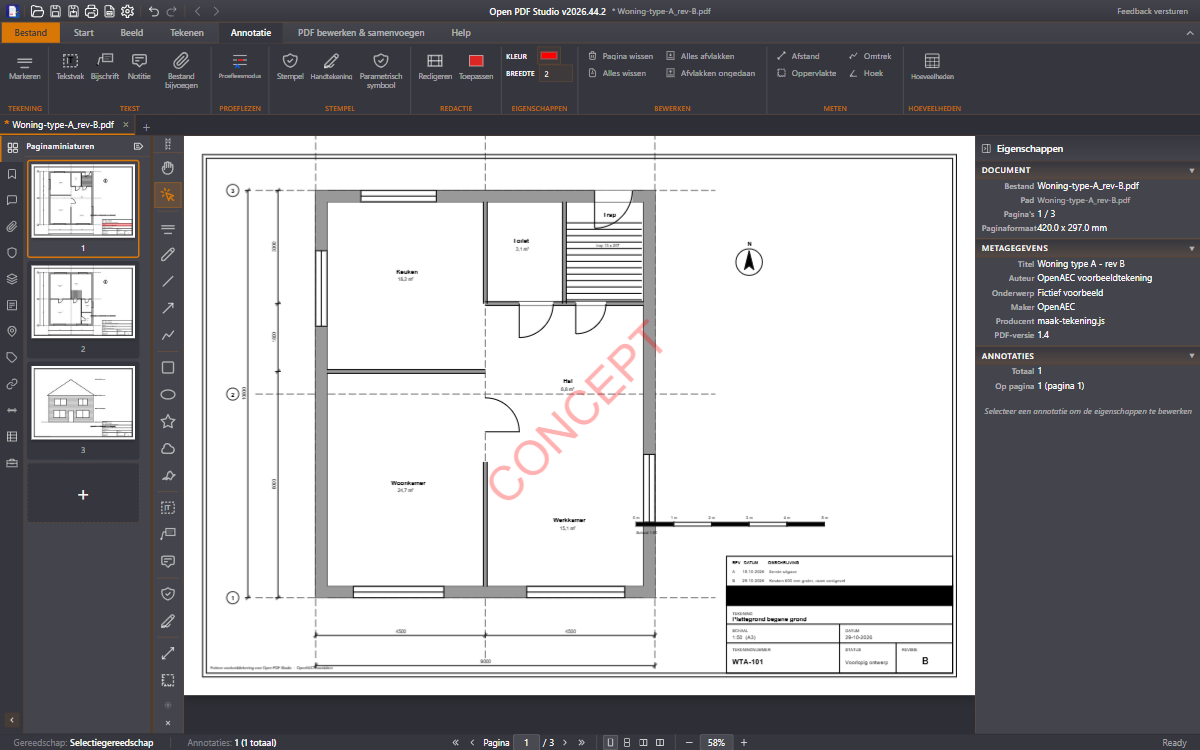Open the bookmarks sidebar panel
This screenshot has height=750, width=1200.
[x=12, y=173]
